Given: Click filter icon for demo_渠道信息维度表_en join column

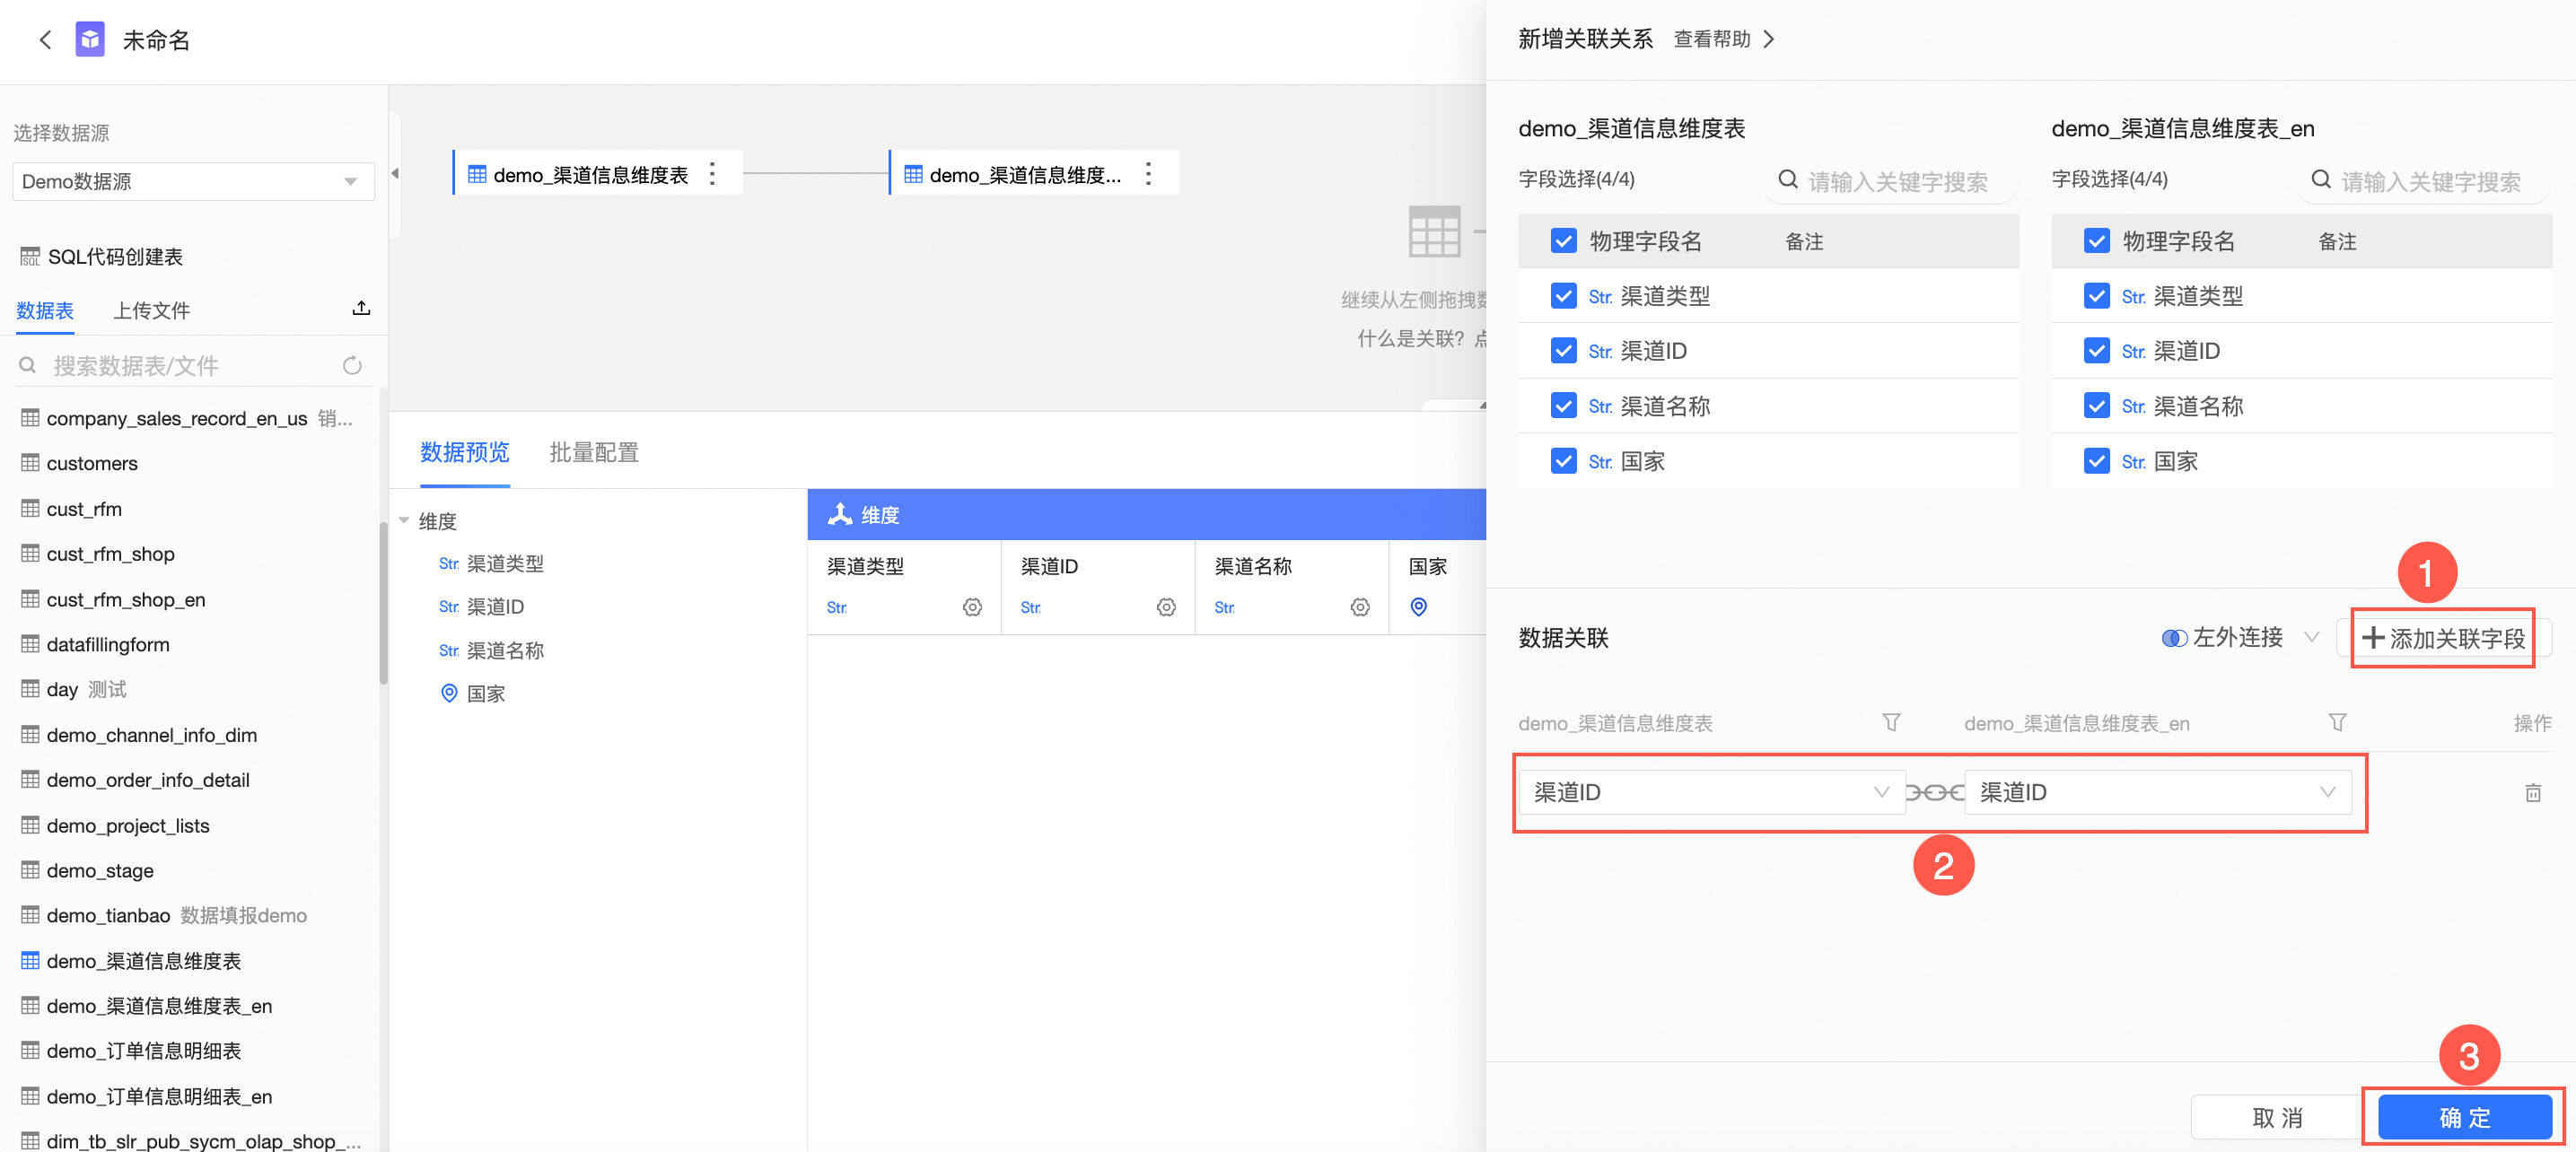Looking at the screenshot, I should tap(2337, 722).
